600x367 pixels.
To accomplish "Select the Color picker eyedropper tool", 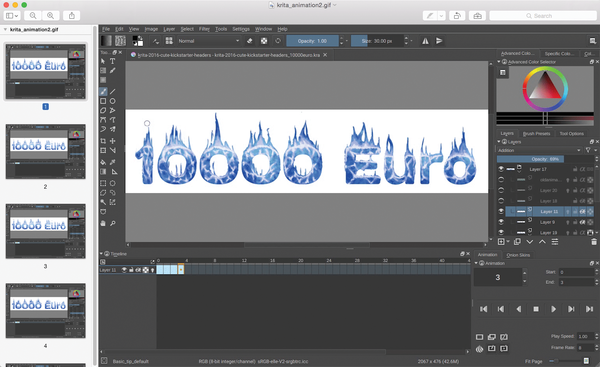I will (x=112, y=162).
